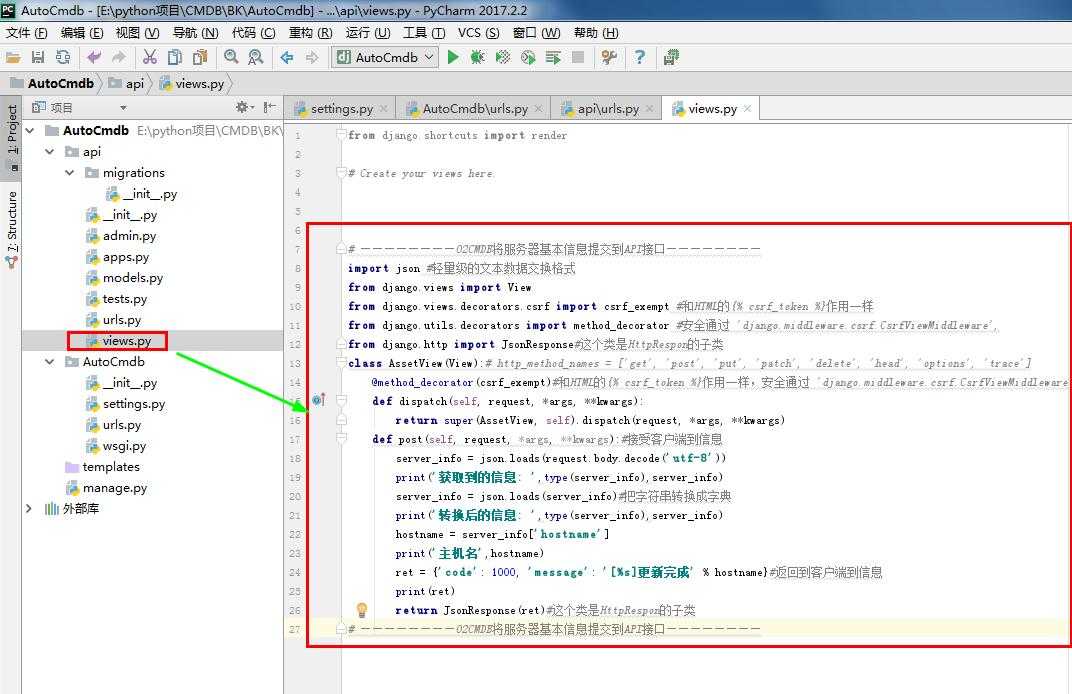
Task: Click the Undo toolbar icon
Action: pyautogui.click(x=94, y=58)
